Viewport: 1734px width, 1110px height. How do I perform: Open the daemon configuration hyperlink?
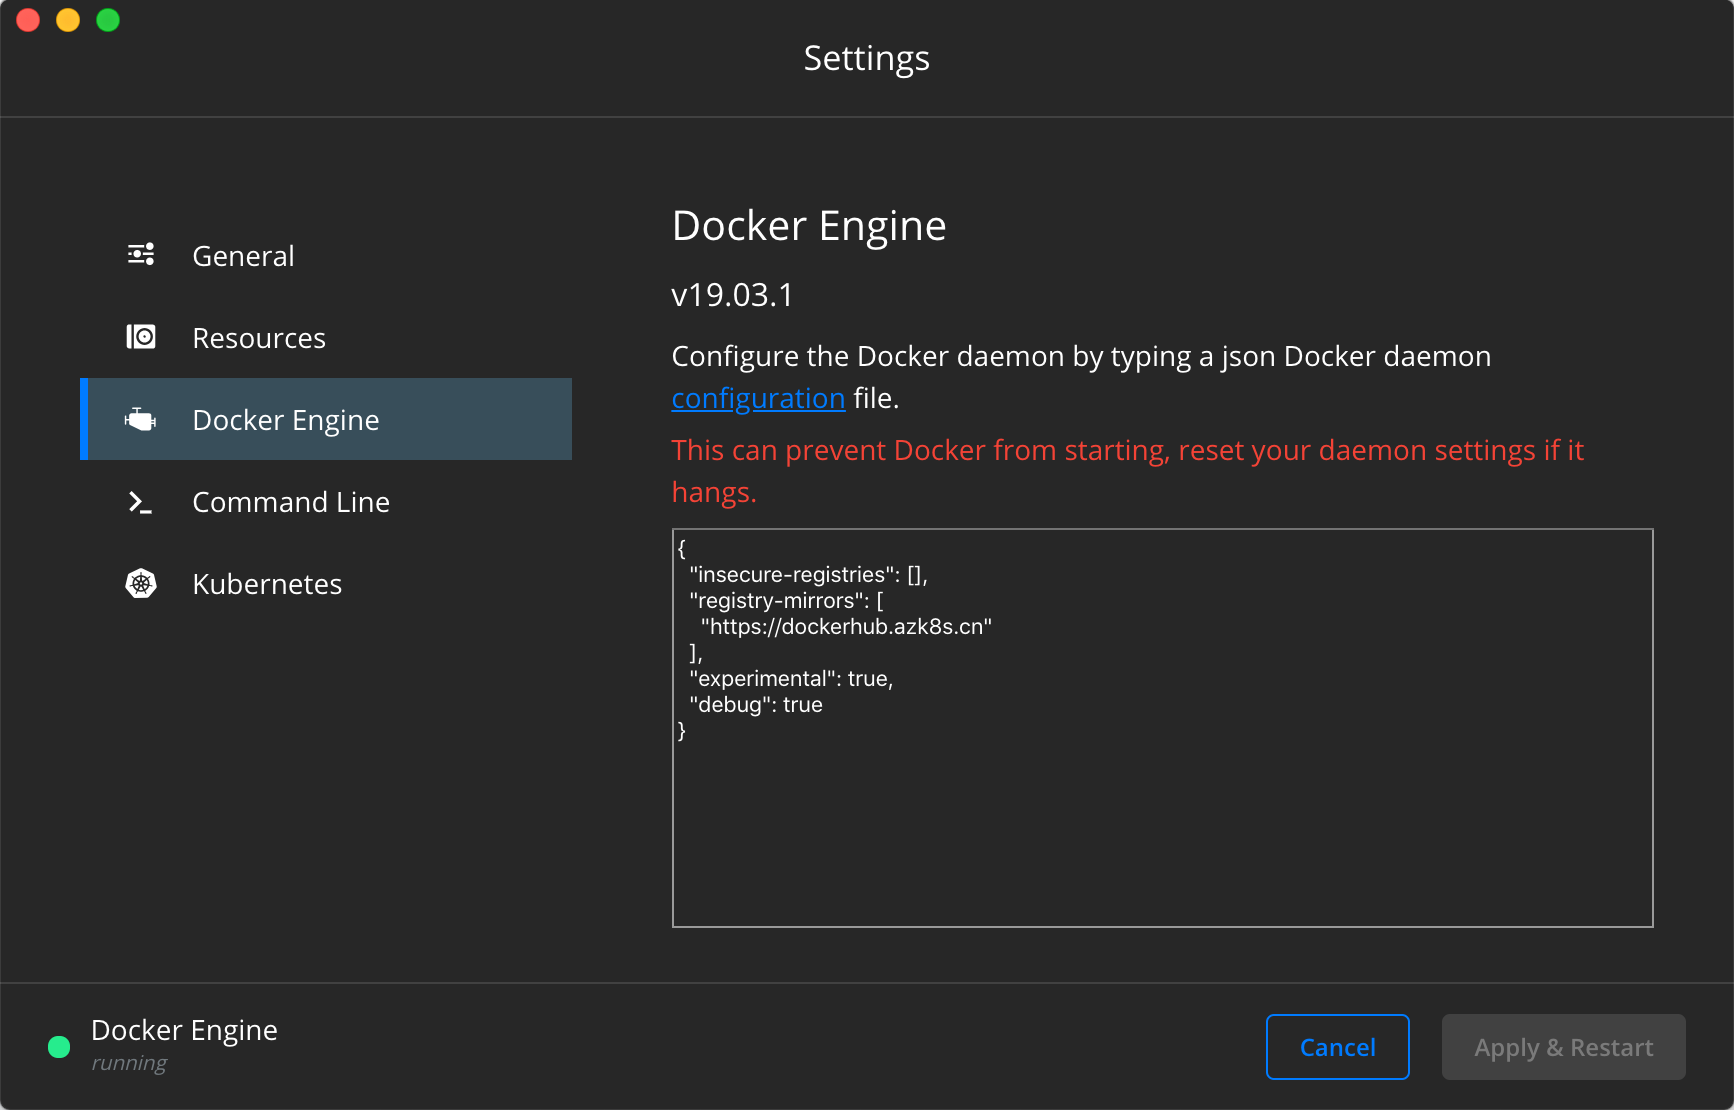coord(758,398)
